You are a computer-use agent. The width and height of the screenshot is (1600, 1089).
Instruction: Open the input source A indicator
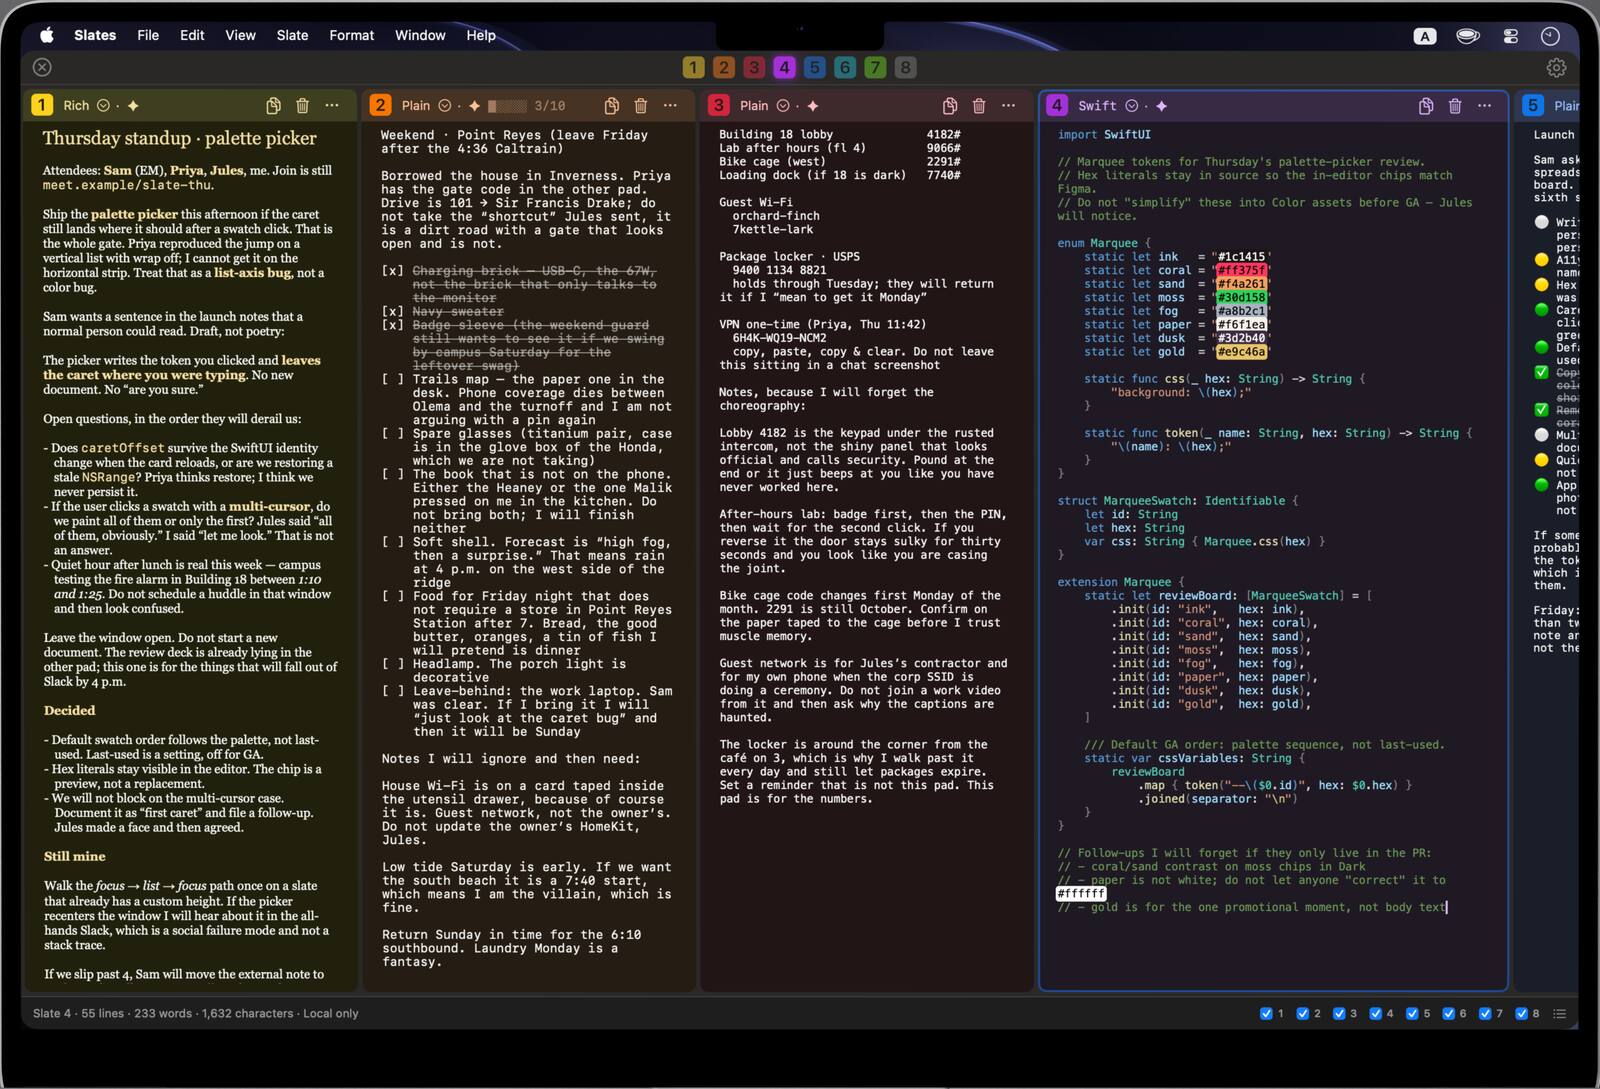click(x=1425, y=36)
